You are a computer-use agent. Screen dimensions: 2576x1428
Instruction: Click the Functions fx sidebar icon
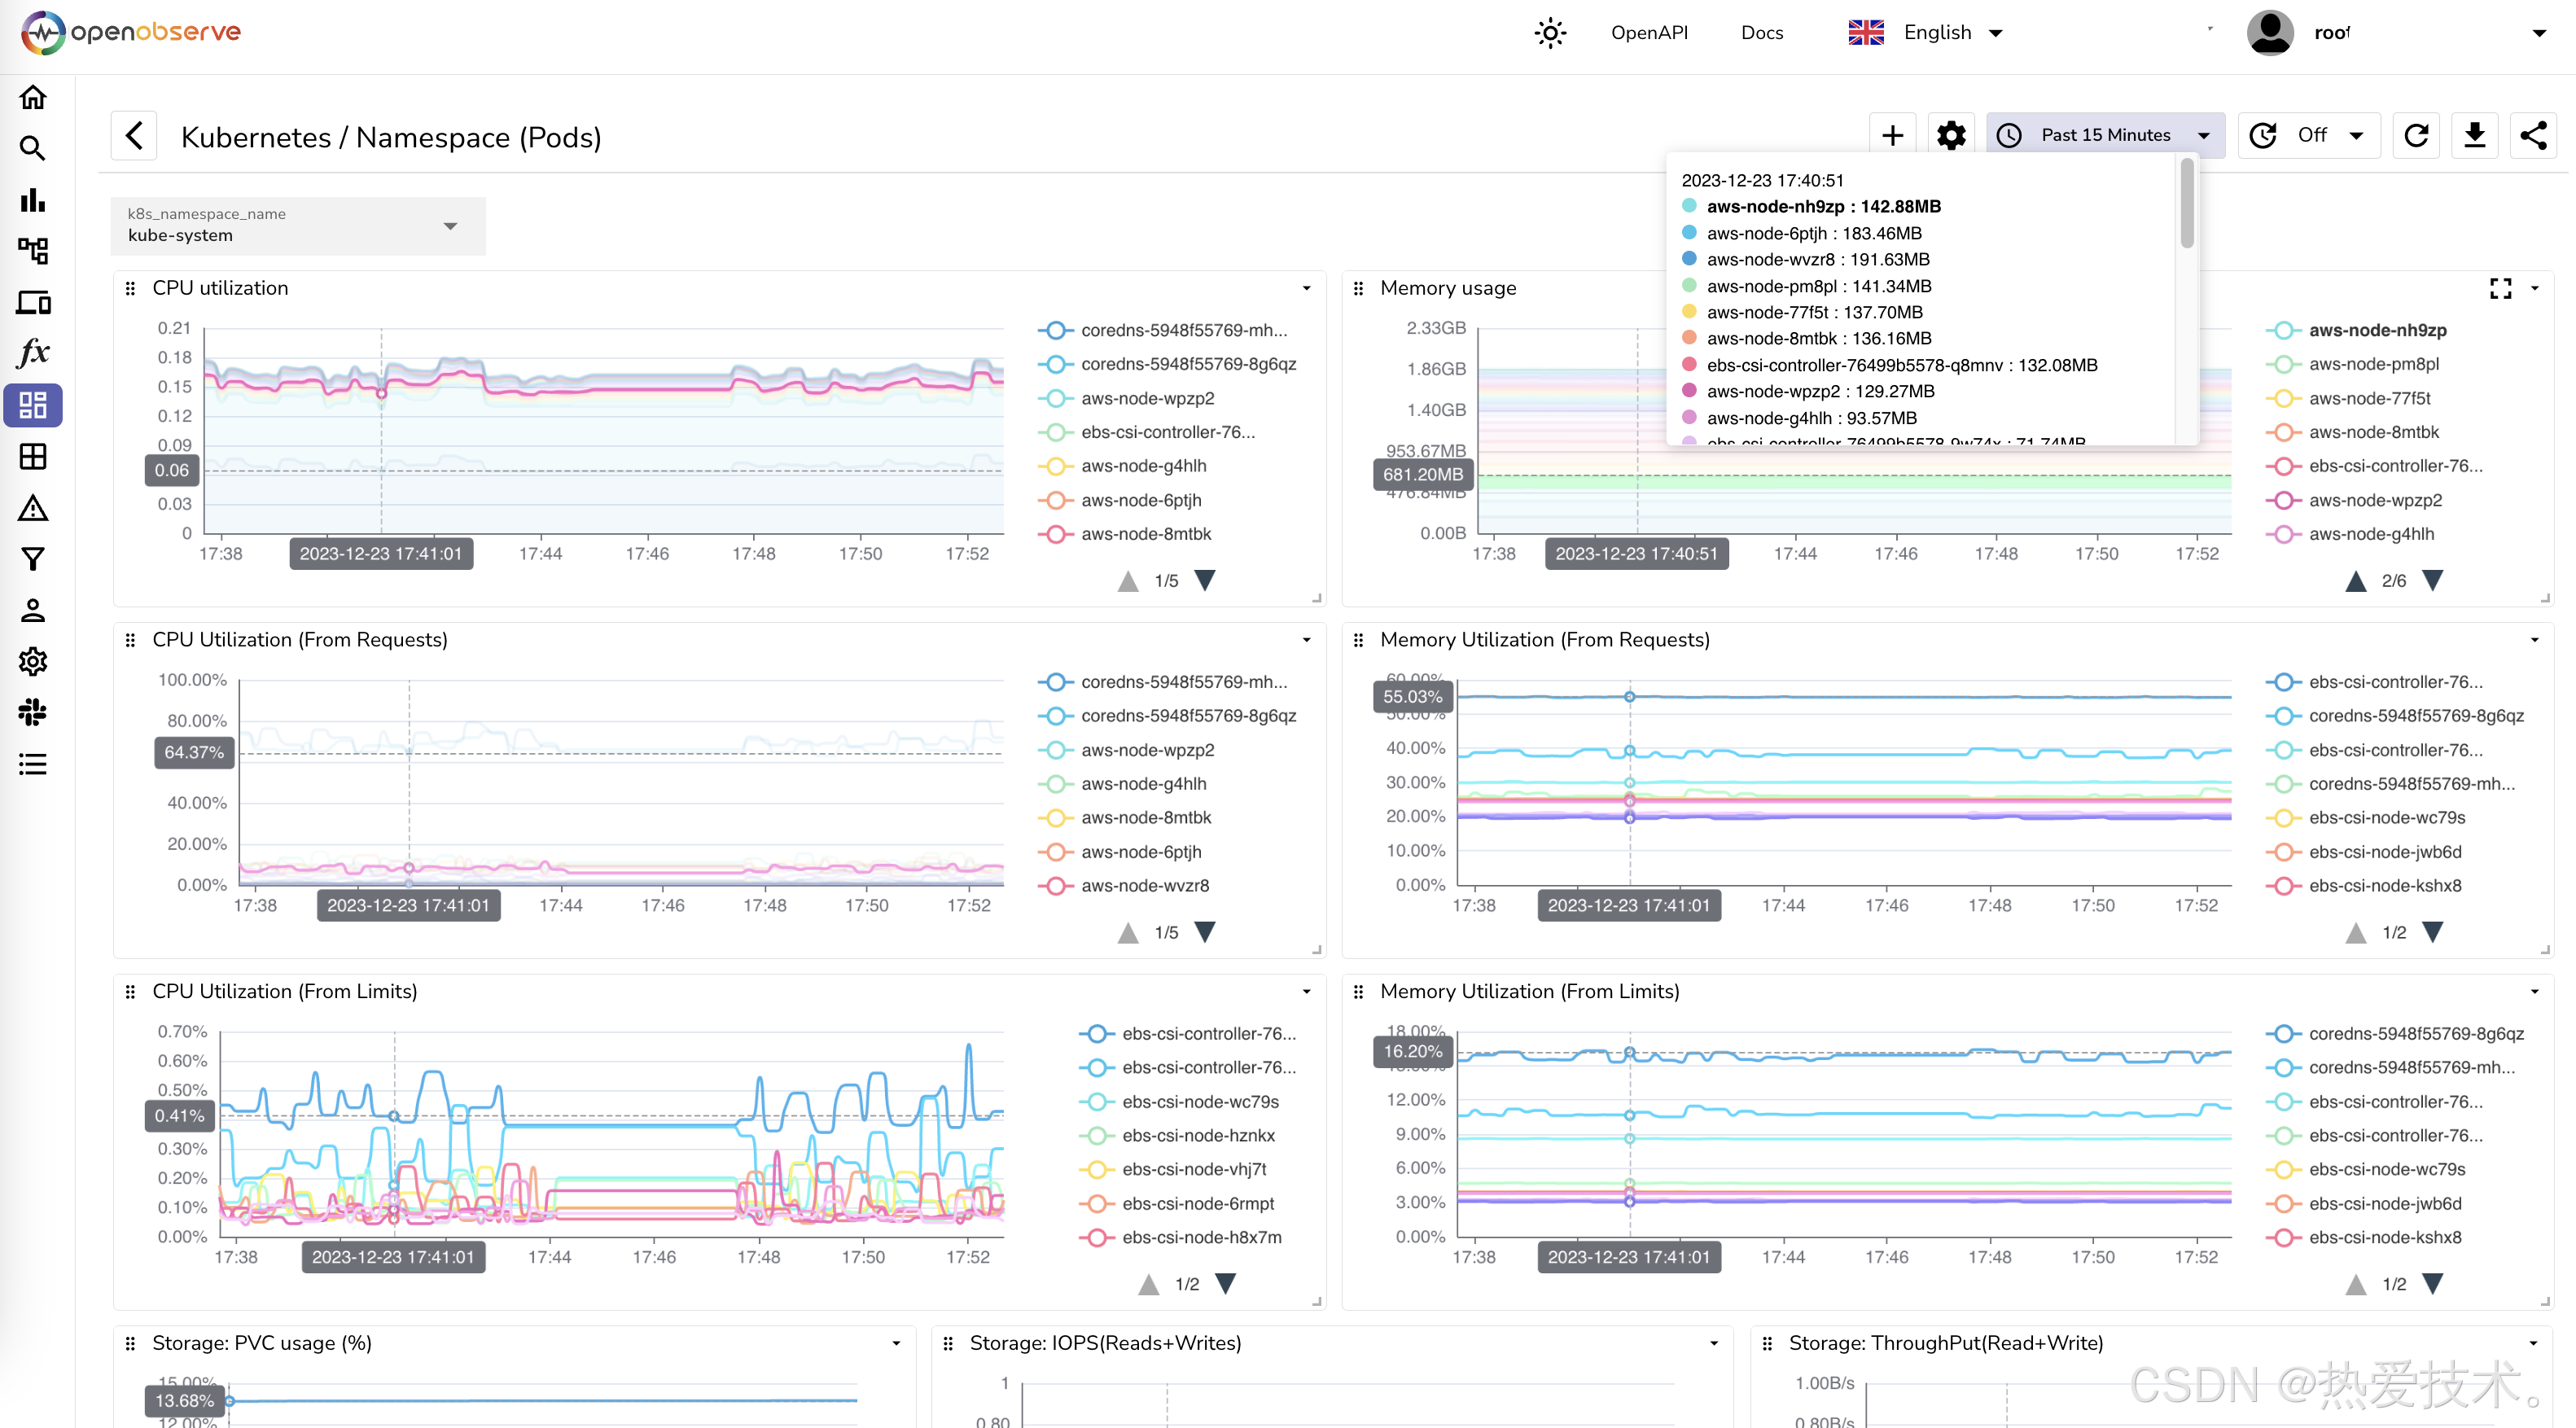33,353
